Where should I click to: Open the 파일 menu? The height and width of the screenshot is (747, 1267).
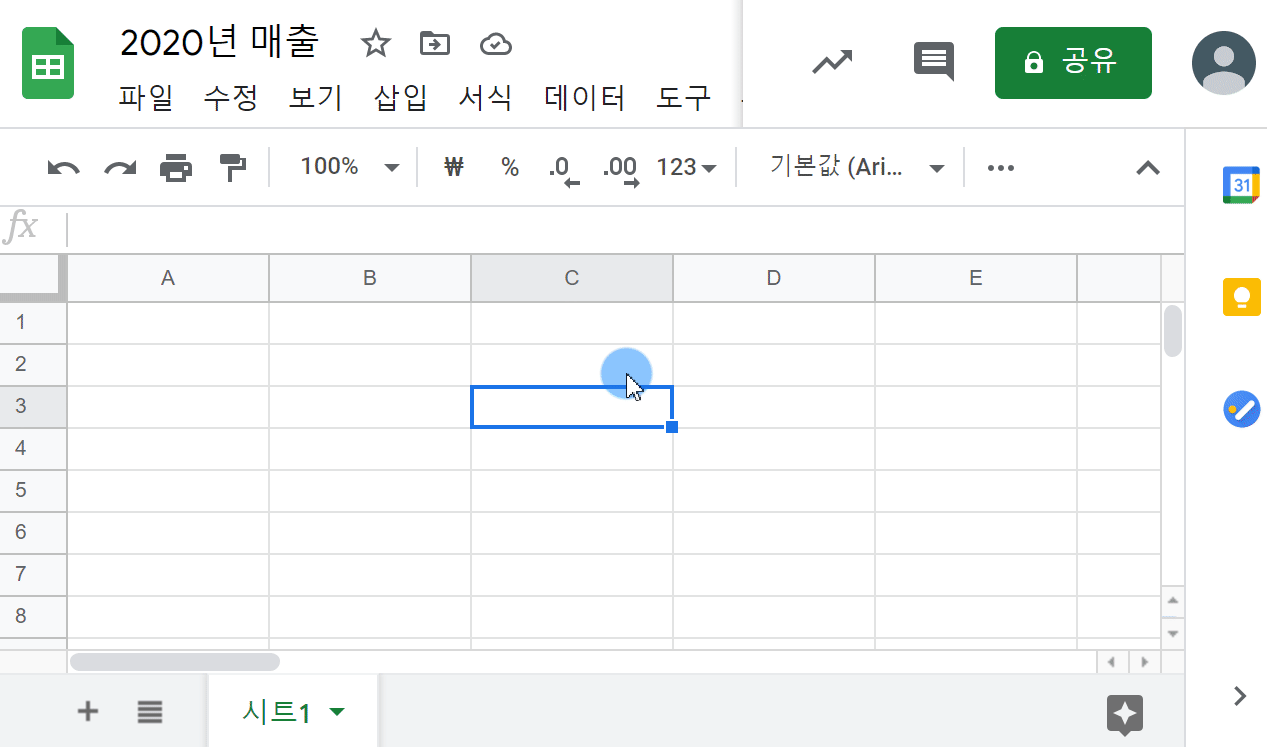point(146,98)
